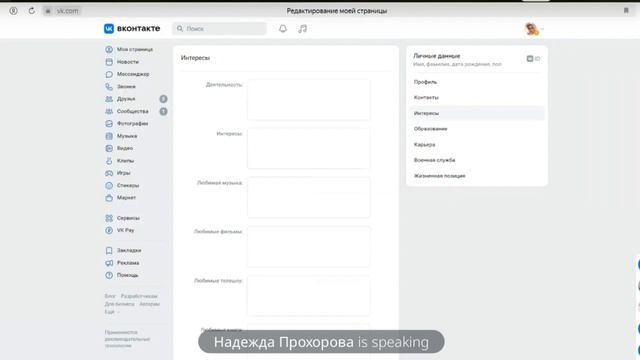Reload the page with refresh icon
The width and height of the screenshot is (640, 360).
[31, 11]
